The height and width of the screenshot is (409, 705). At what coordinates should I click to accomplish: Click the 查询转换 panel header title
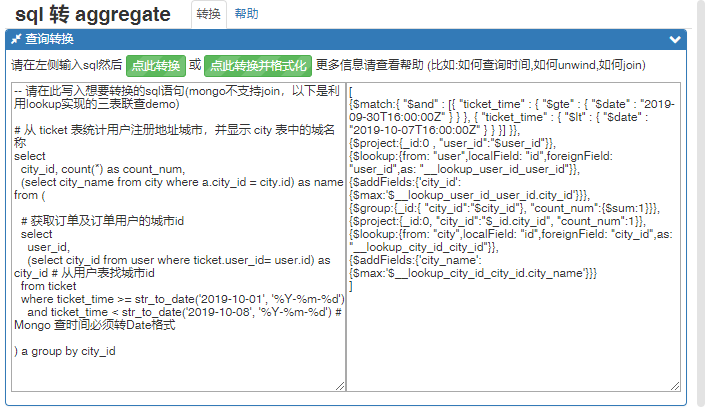pos(48,39)
